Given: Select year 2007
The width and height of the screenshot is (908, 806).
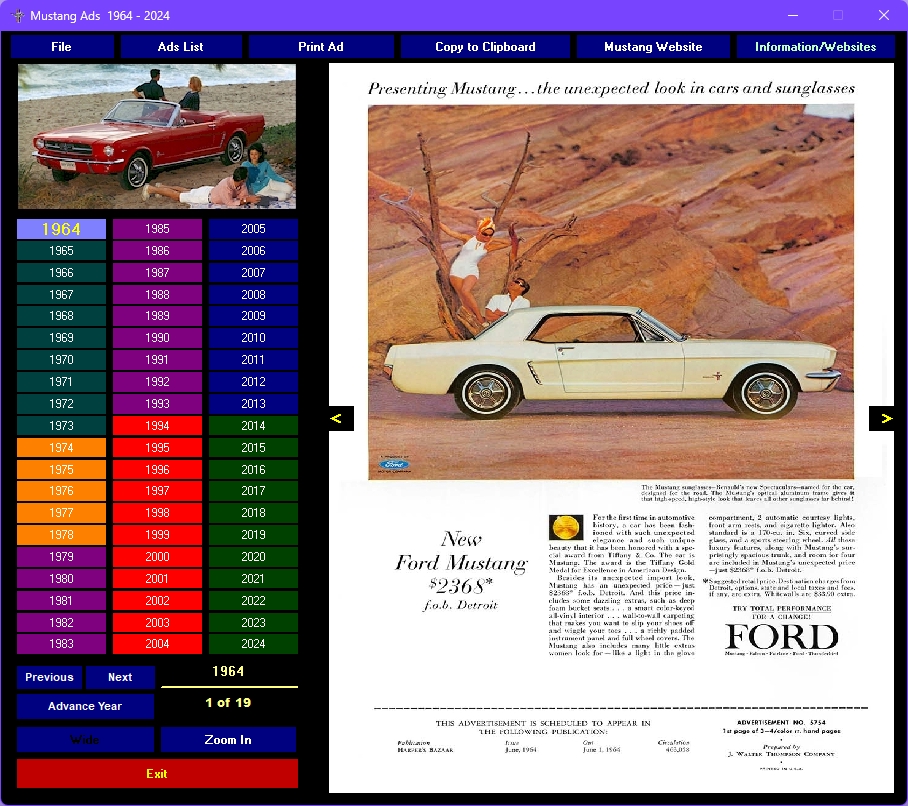Looking at the screenshot, I should [254, 273].
